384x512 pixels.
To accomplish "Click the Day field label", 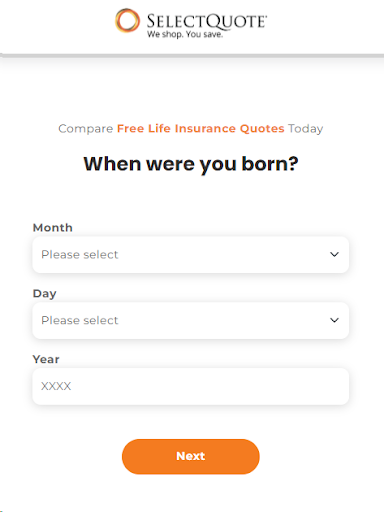I will pyautogui.click(x=45, y=294).
